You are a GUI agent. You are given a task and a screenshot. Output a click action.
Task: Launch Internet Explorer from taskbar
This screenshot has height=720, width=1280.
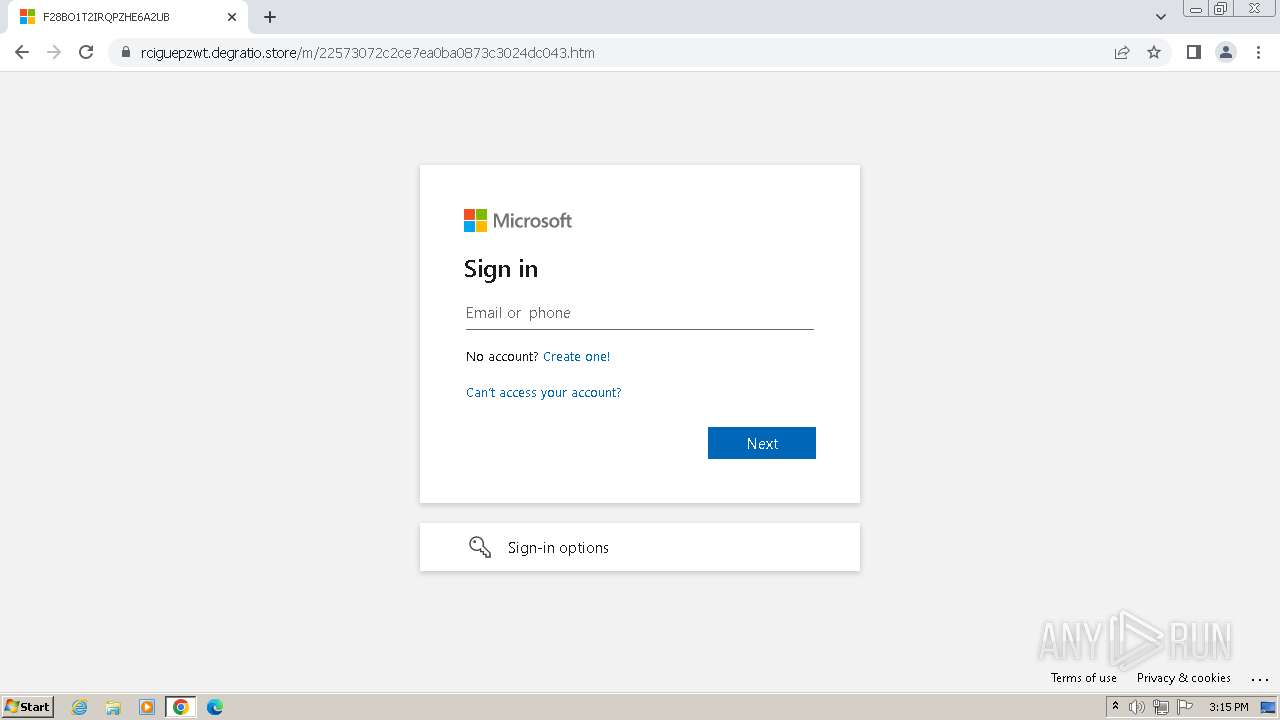click(80, 707)
